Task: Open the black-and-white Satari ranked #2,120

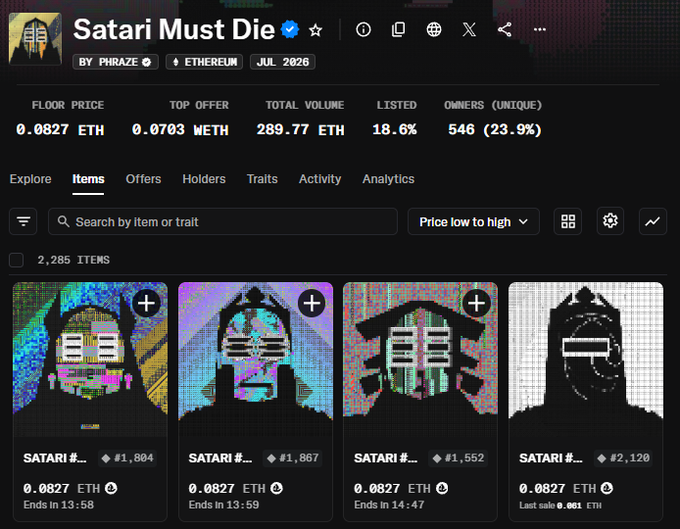Action: 585,360
